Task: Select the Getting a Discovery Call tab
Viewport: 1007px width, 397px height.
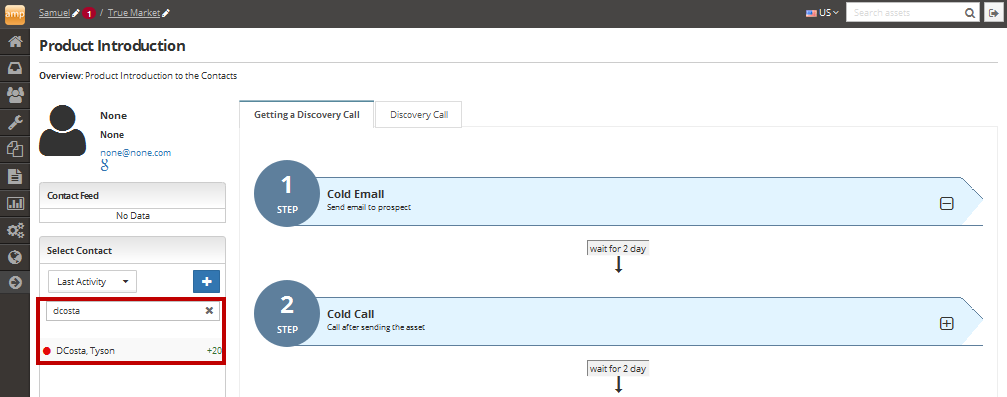Action: tap(306, 115)
